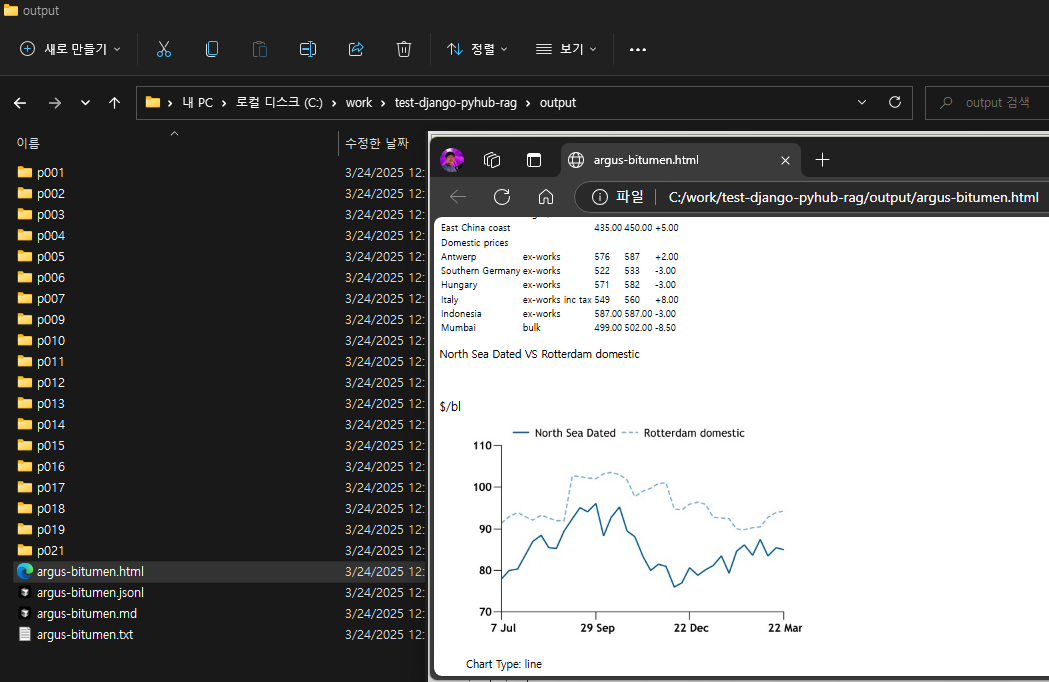Click the Rename icon in Explorer toolbar
This screenshot has width=1049, height=682.
pos(308,49)
